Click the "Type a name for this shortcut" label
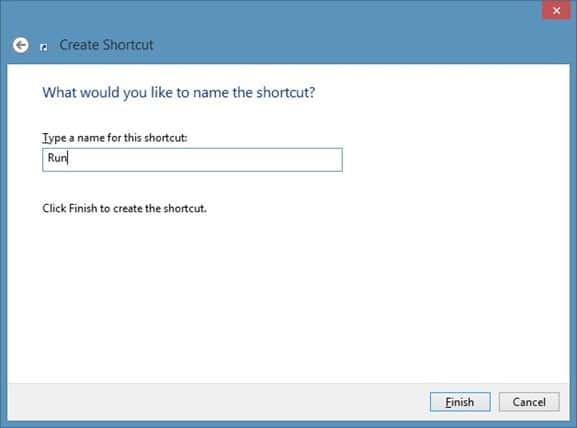 coord(115,138)
